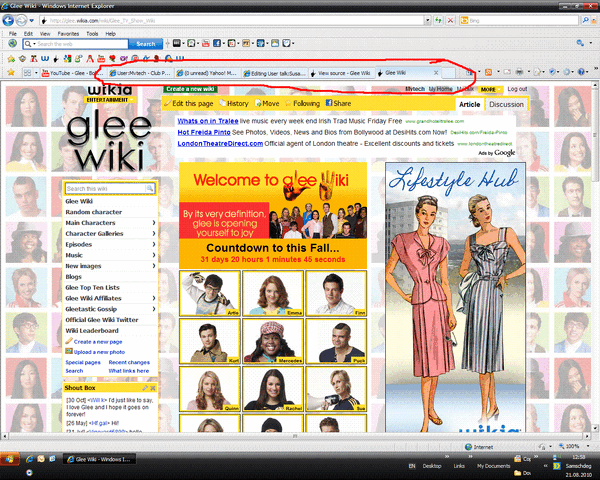The height and width of the screenshot is (480, 600).
Task: Click the Shout Box edit pencil icon
Action: (145, 388)
